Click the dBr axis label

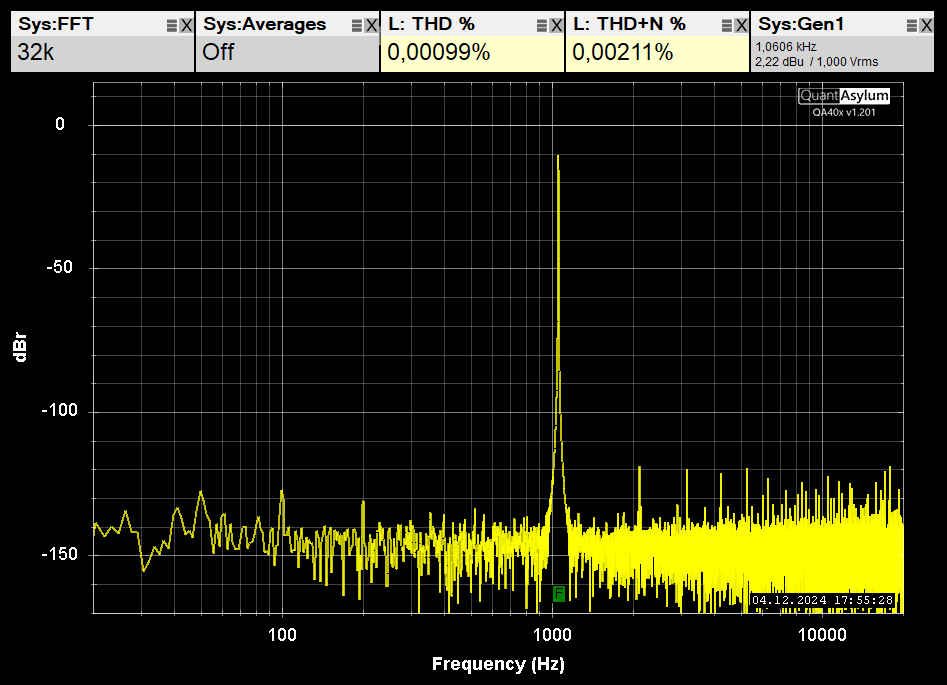coord(20,347)
